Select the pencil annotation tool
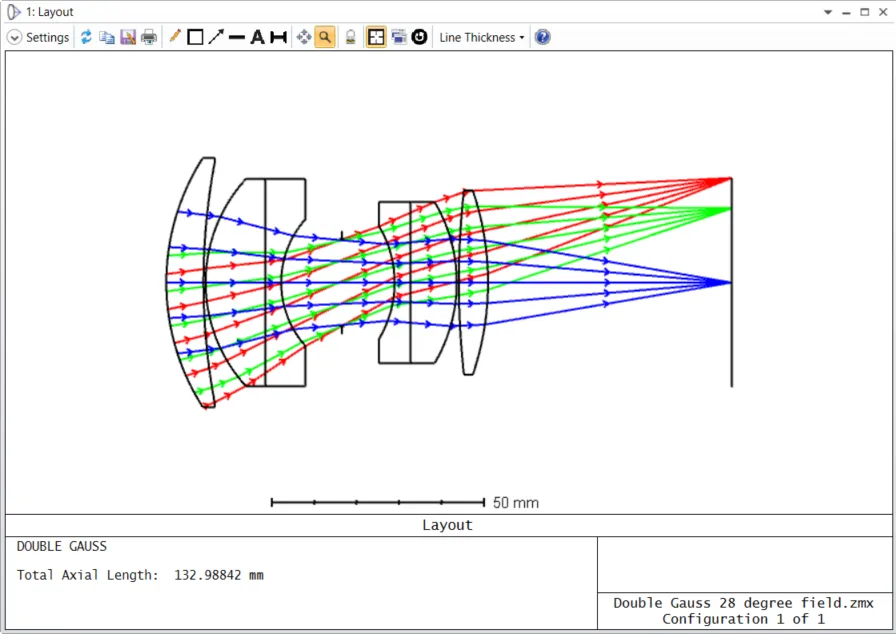This screenshot has height=634, width=896. (175, 37)
